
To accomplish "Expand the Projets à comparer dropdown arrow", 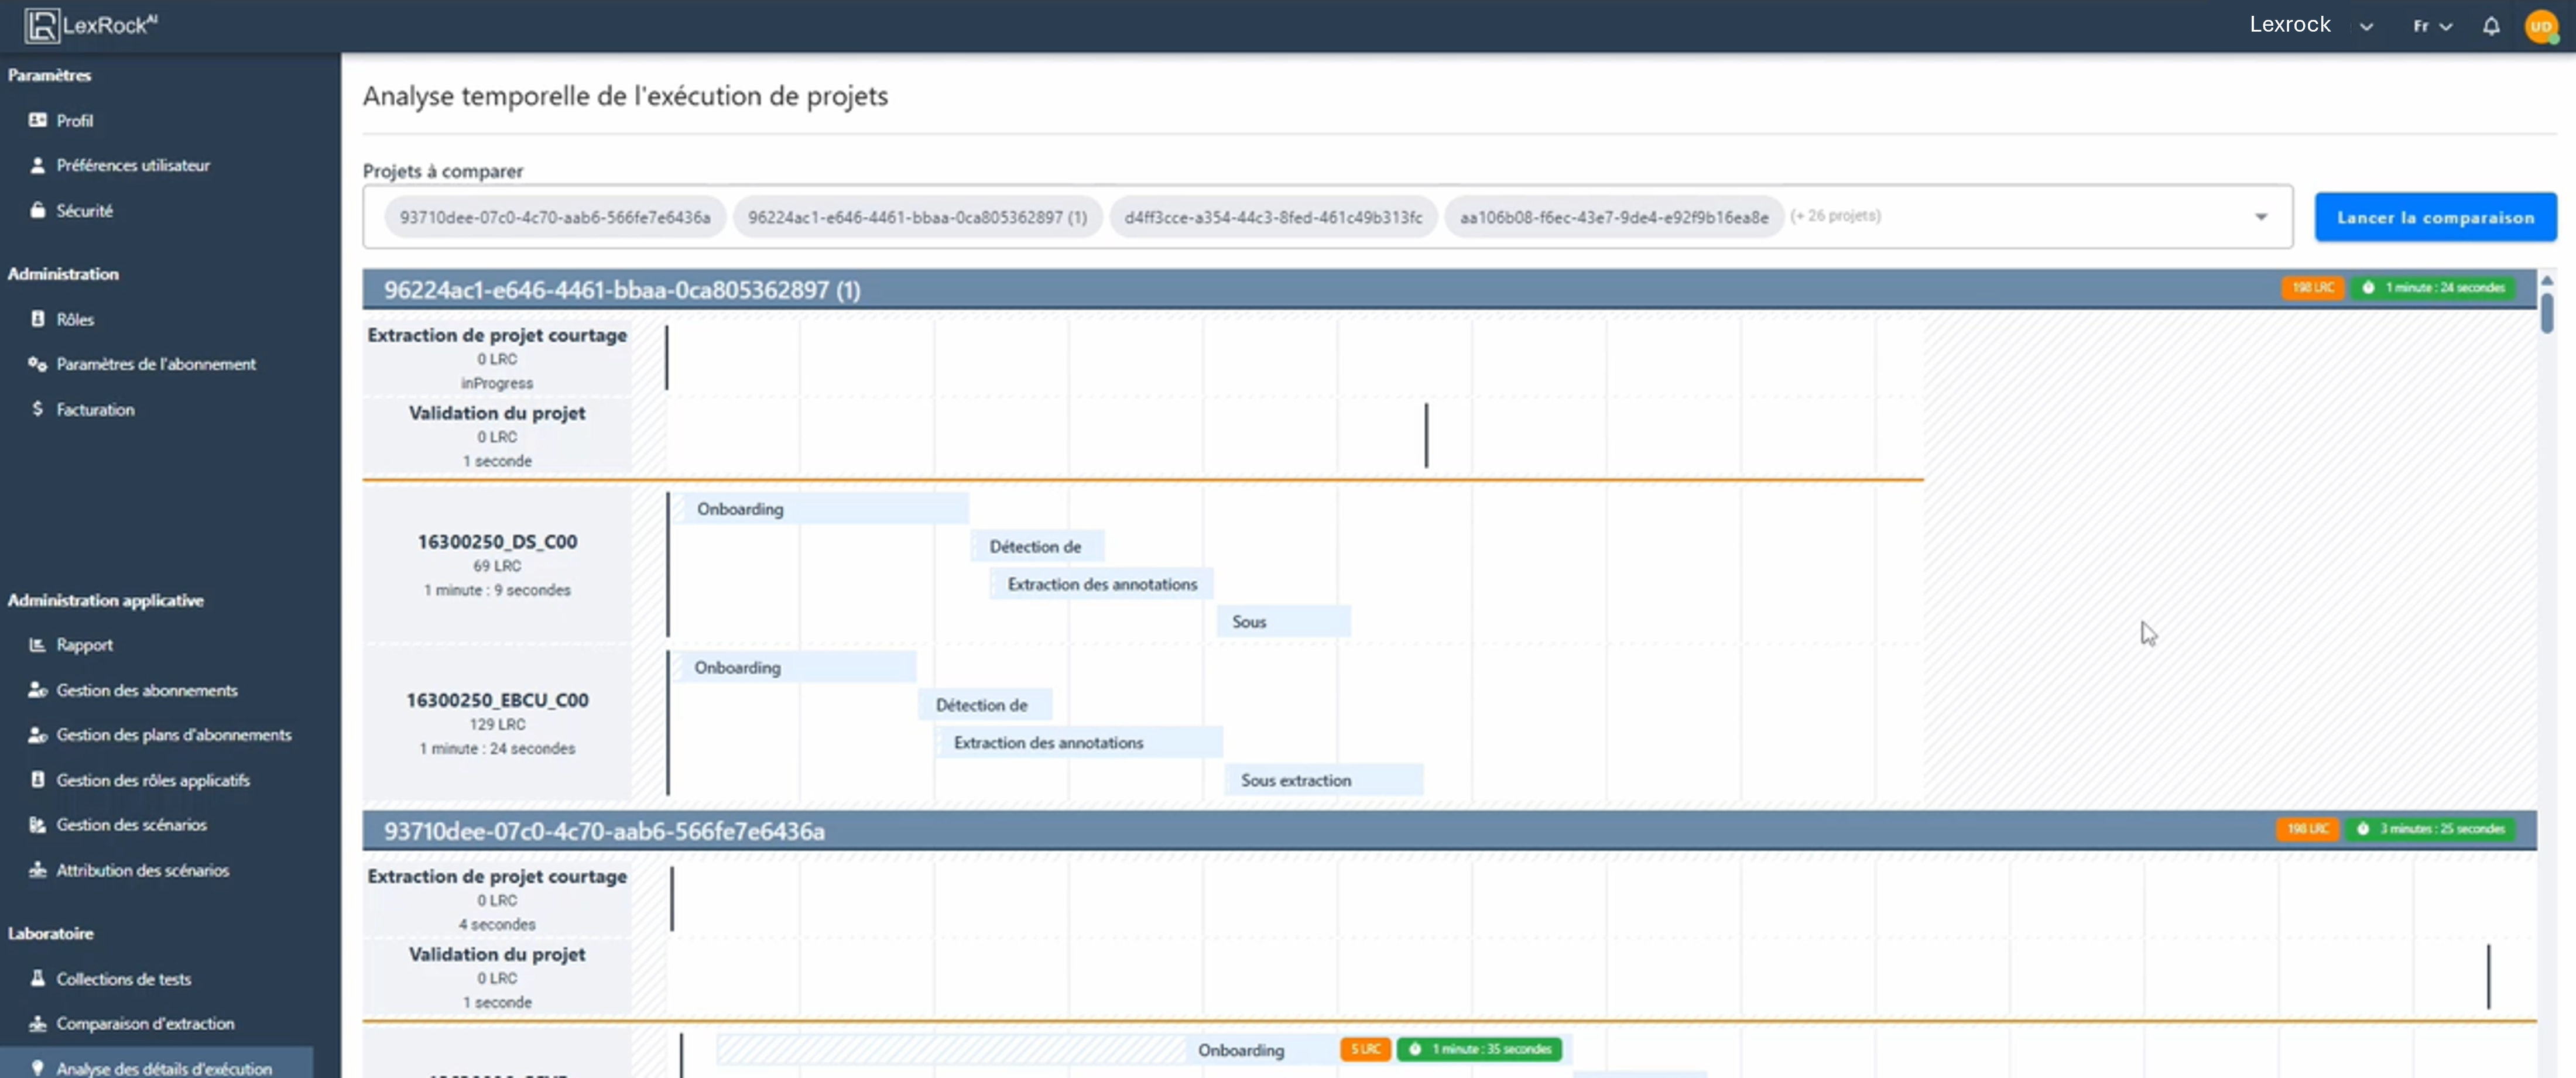I will click(2261, 217).
